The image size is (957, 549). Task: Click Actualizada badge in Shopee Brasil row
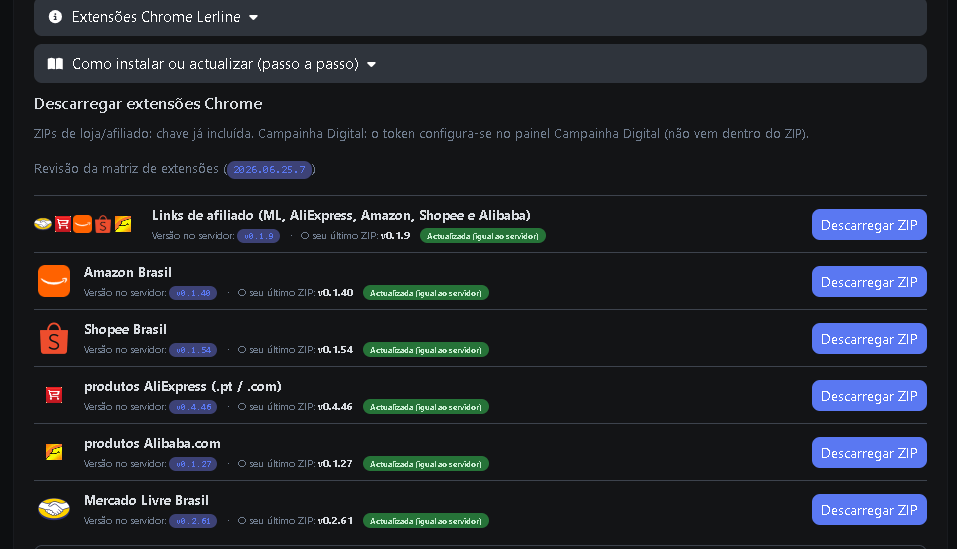[426, 350]
